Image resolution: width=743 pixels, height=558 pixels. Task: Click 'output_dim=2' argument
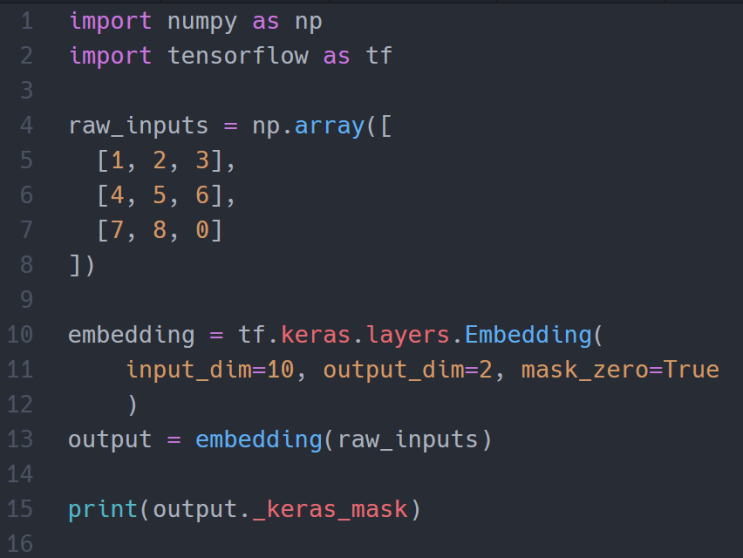[x=408, y=370]
